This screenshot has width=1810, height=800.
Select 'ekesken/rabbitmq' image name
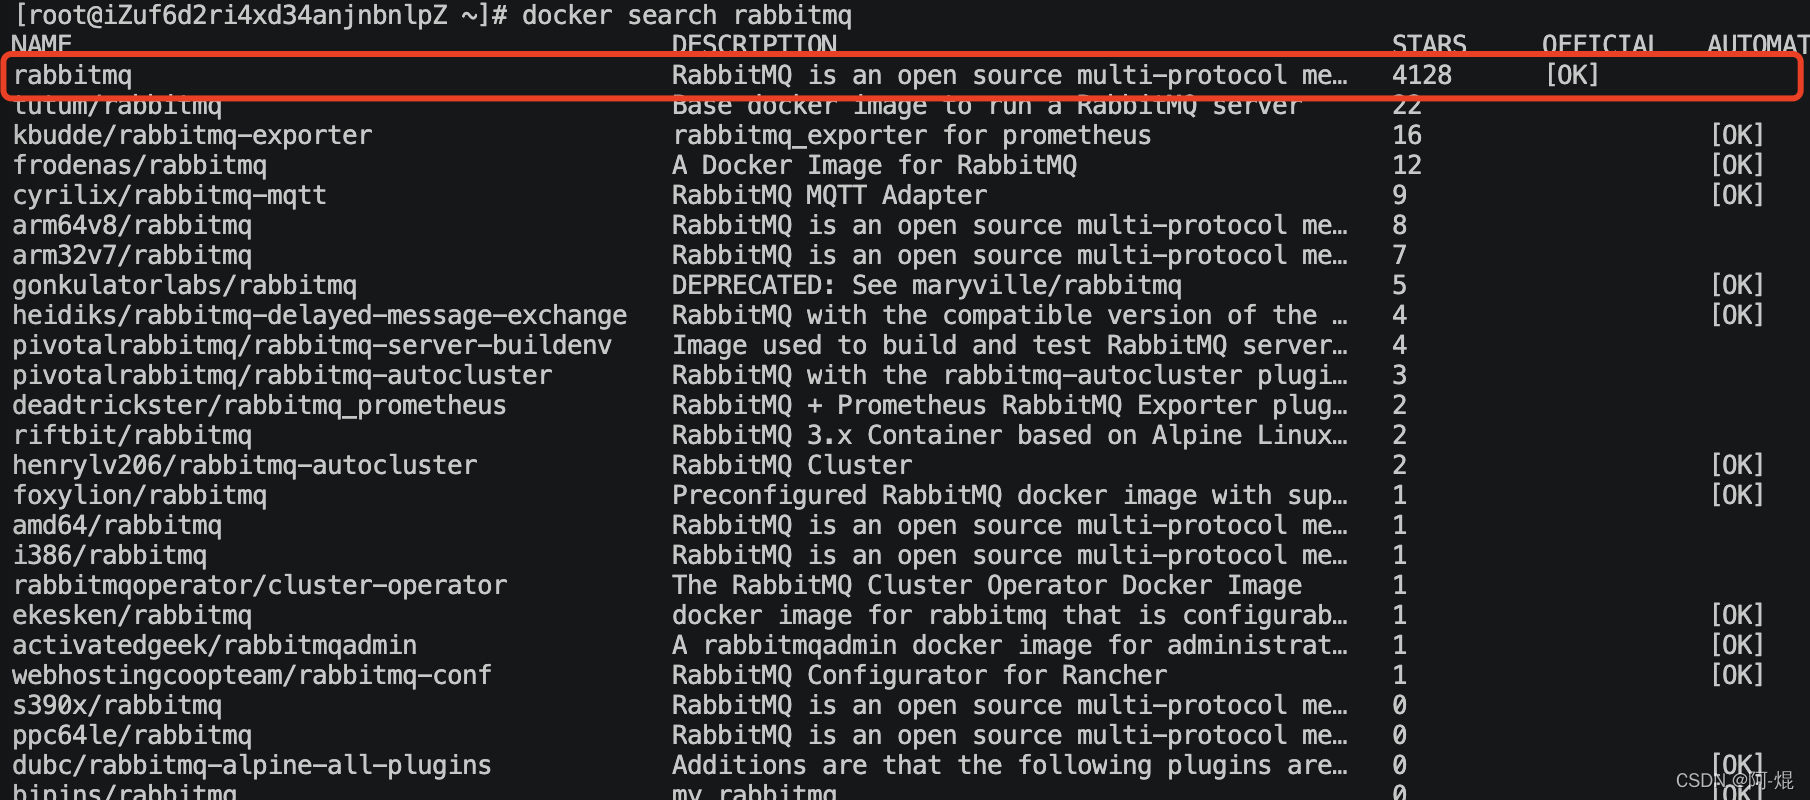[x=132, y=615]
